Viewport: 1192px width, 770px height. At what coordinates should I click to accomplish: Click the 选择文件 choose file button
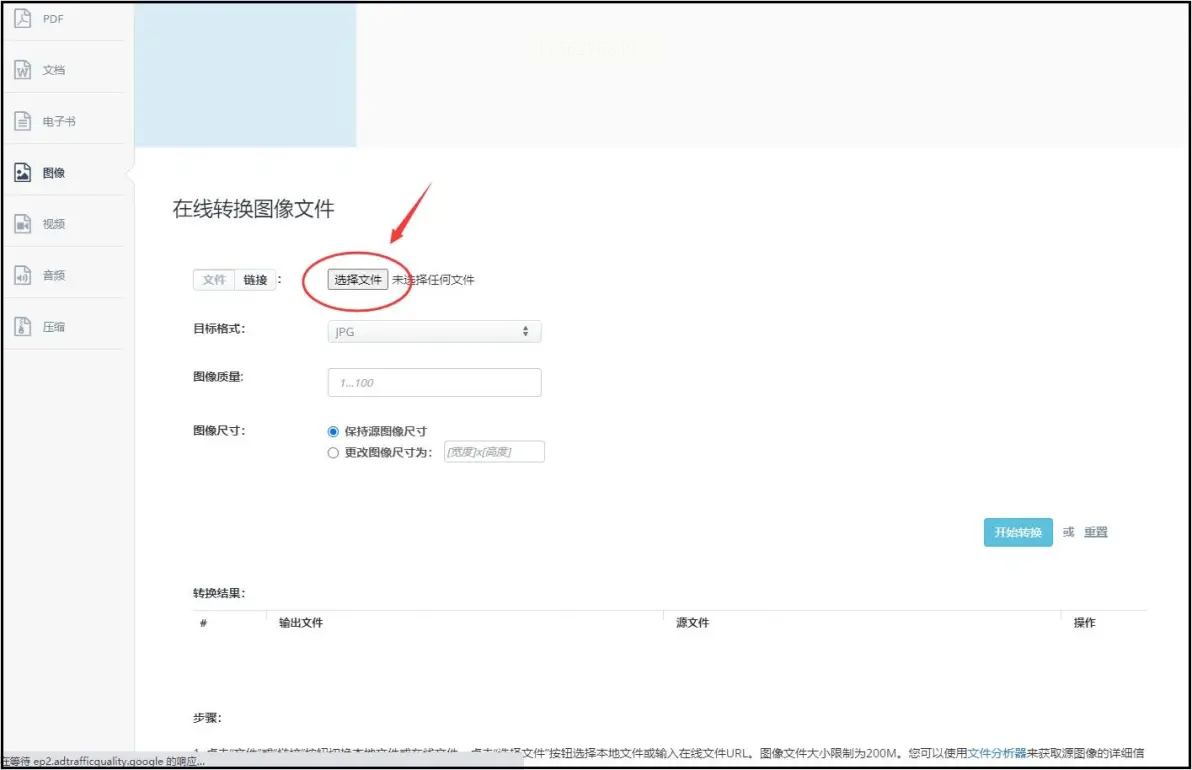point(358,280)
